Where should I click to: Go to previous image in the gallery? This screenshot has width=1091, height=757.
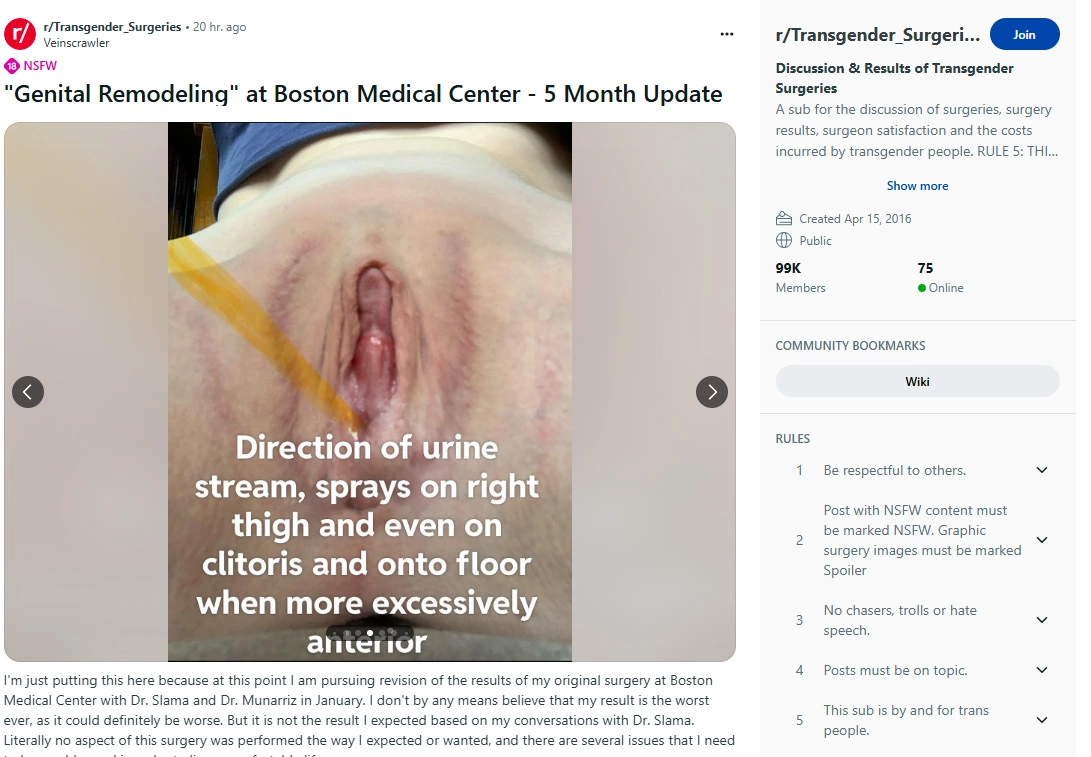tap(28, 392)
